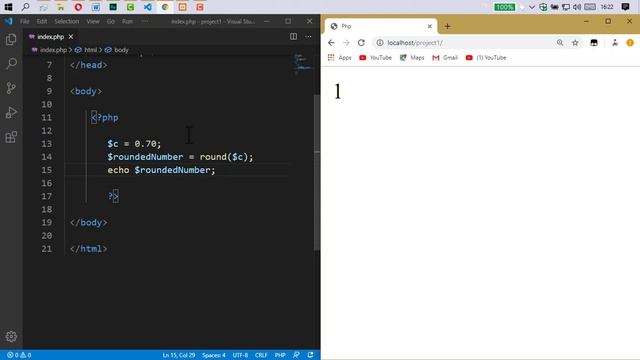Open a new Chrome tab
Image resolution: width=640 pixels, height=360 pixels.
(x=447, y=26)
